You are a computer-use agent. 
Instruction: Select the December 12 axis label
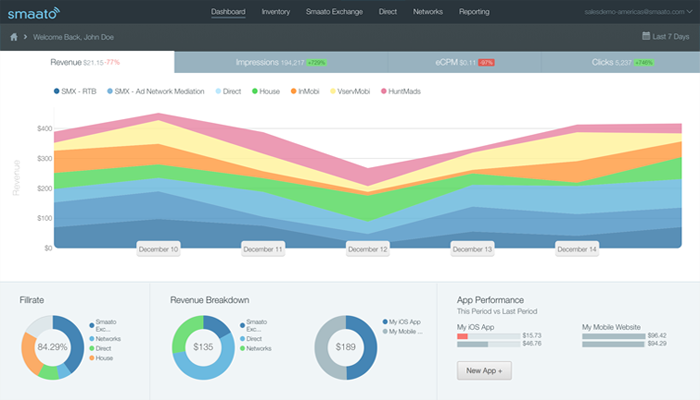[x=368, y=249]
